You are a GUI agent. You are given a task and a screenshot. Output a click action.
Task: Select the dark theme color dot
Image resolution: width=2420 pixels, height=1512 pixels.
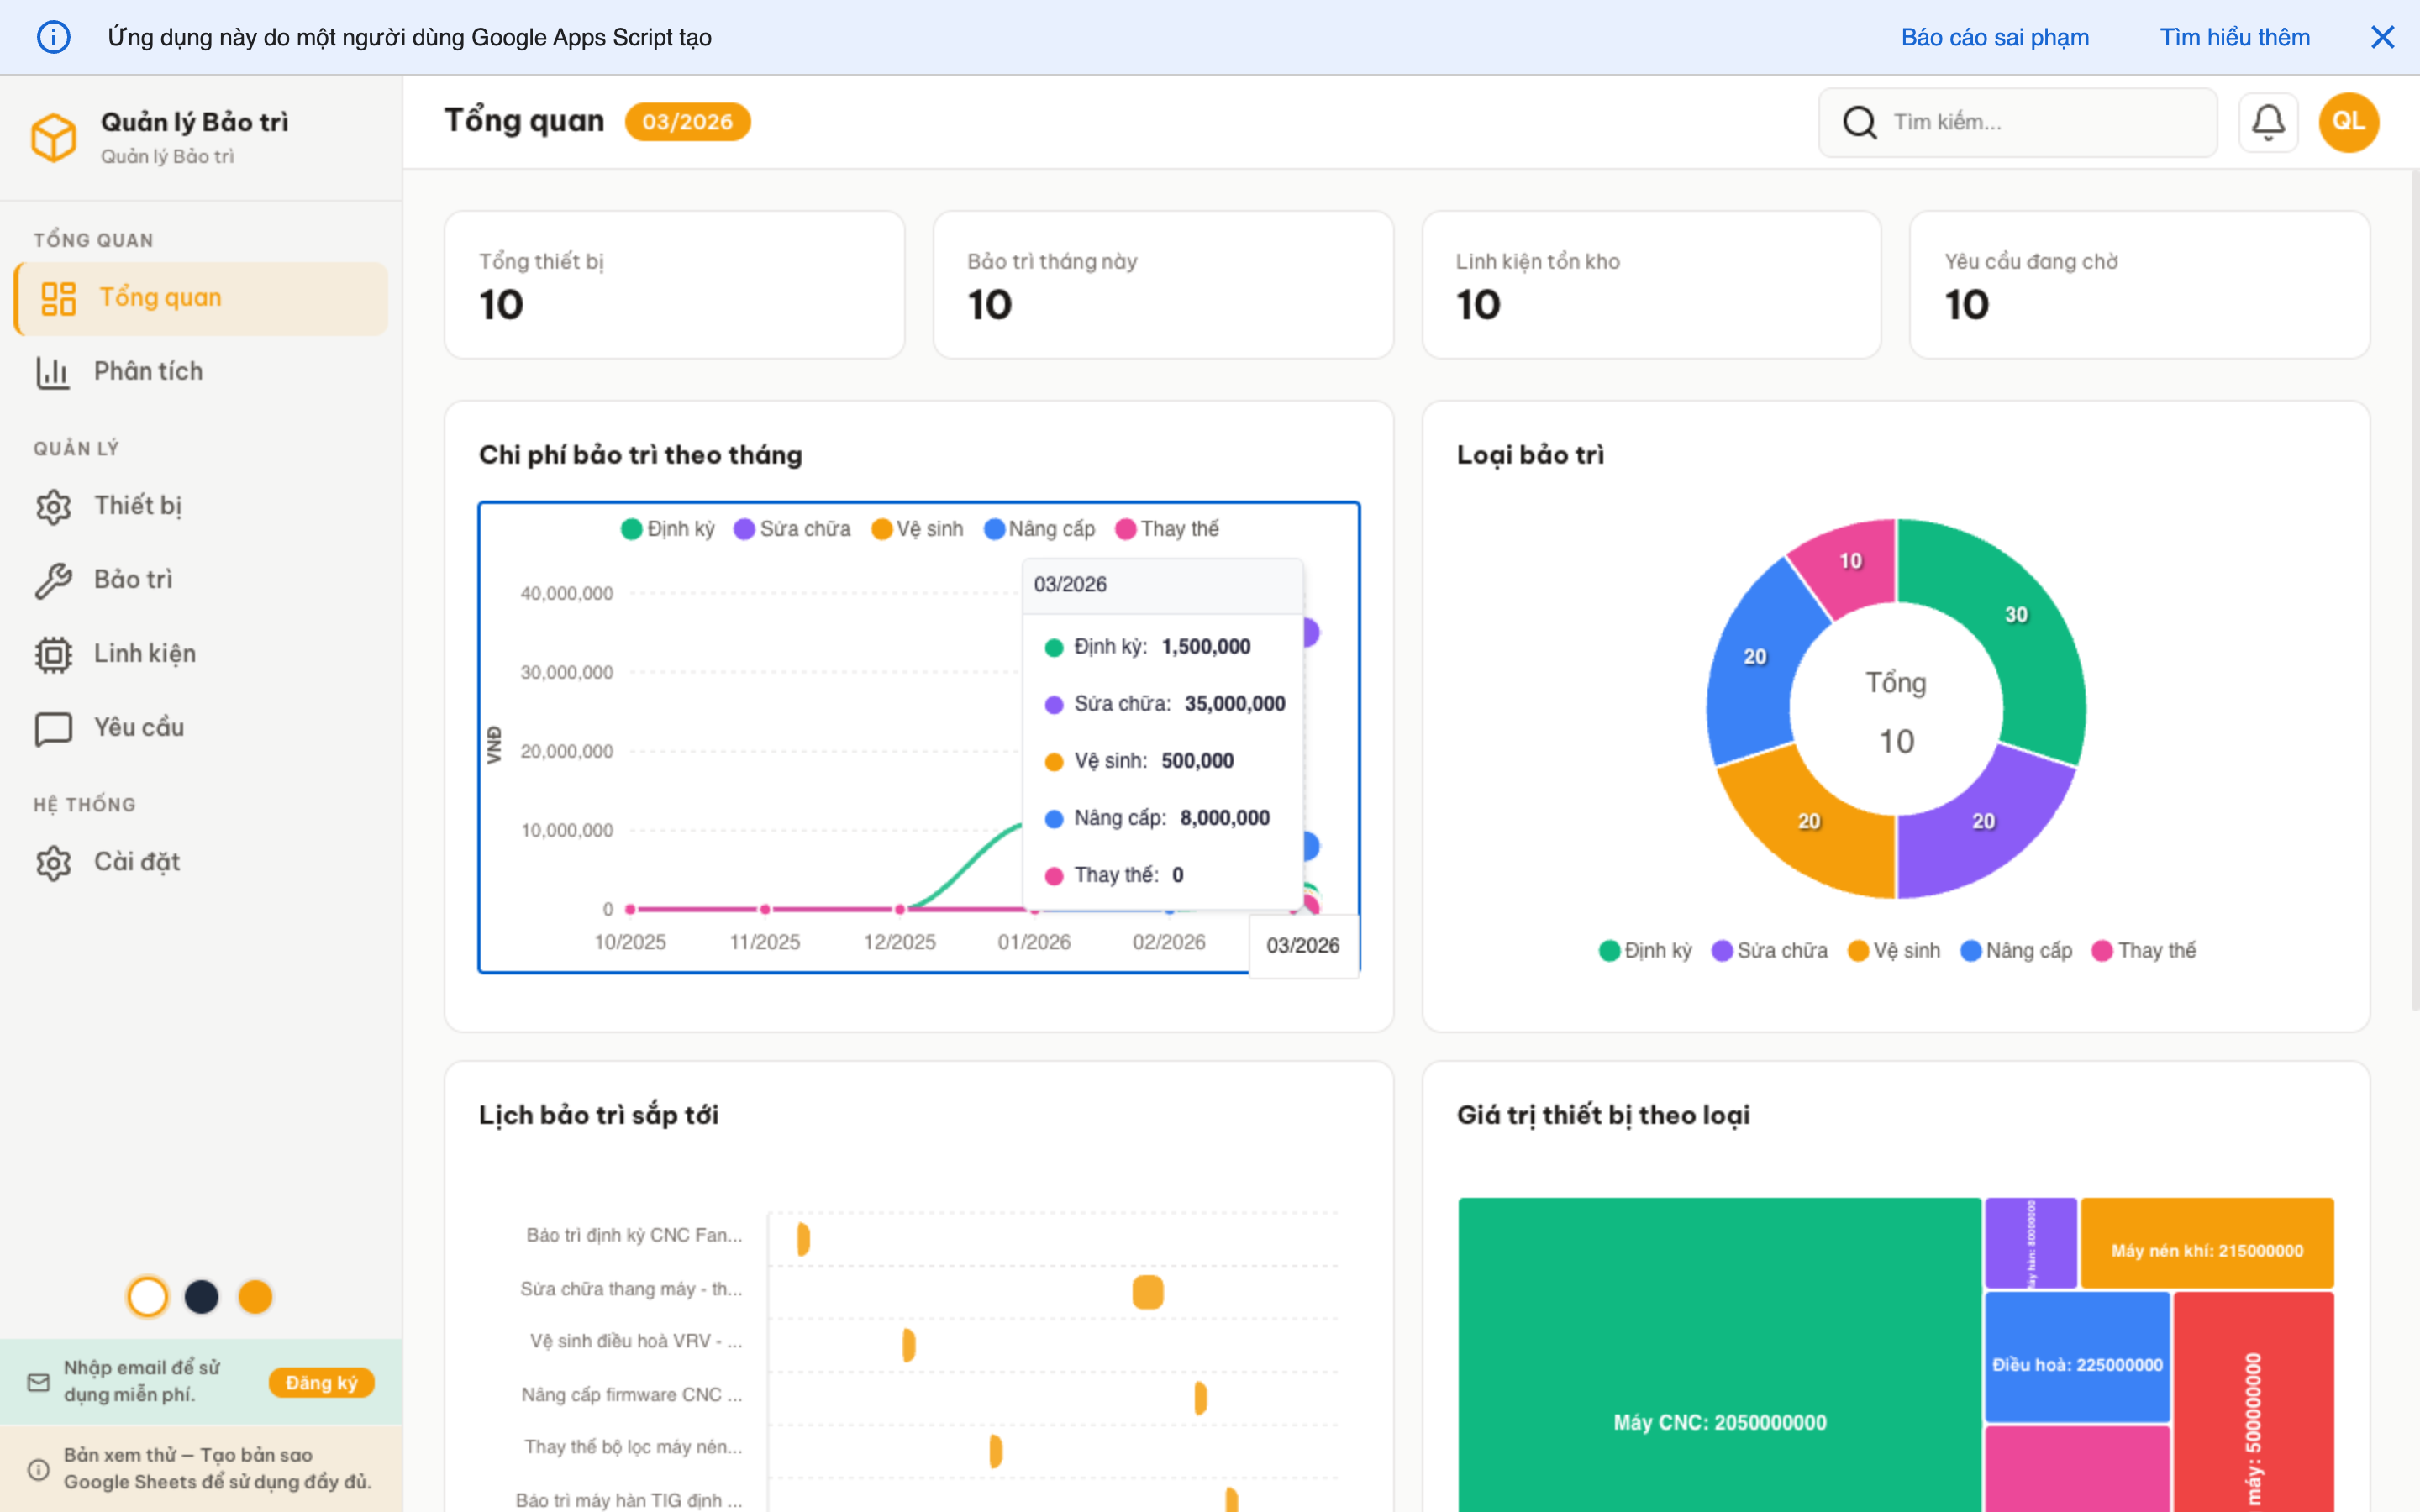tap(201, 1296)
